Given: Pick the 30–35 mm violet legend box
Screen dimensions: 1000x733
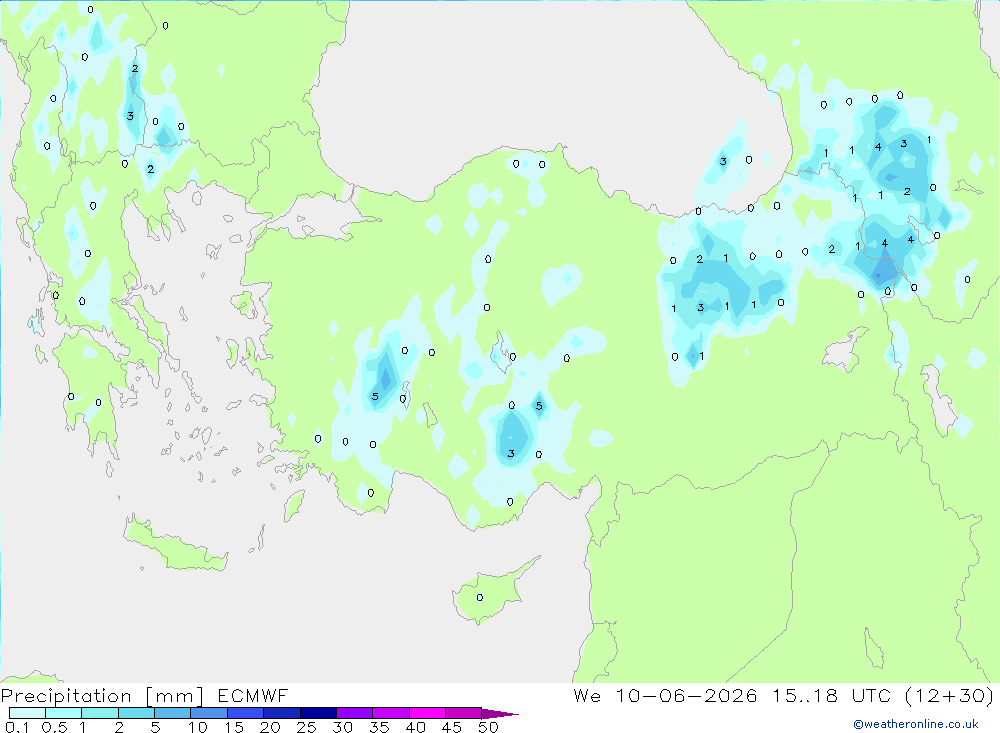Looking at the screenshot, I should pos(355,713).
